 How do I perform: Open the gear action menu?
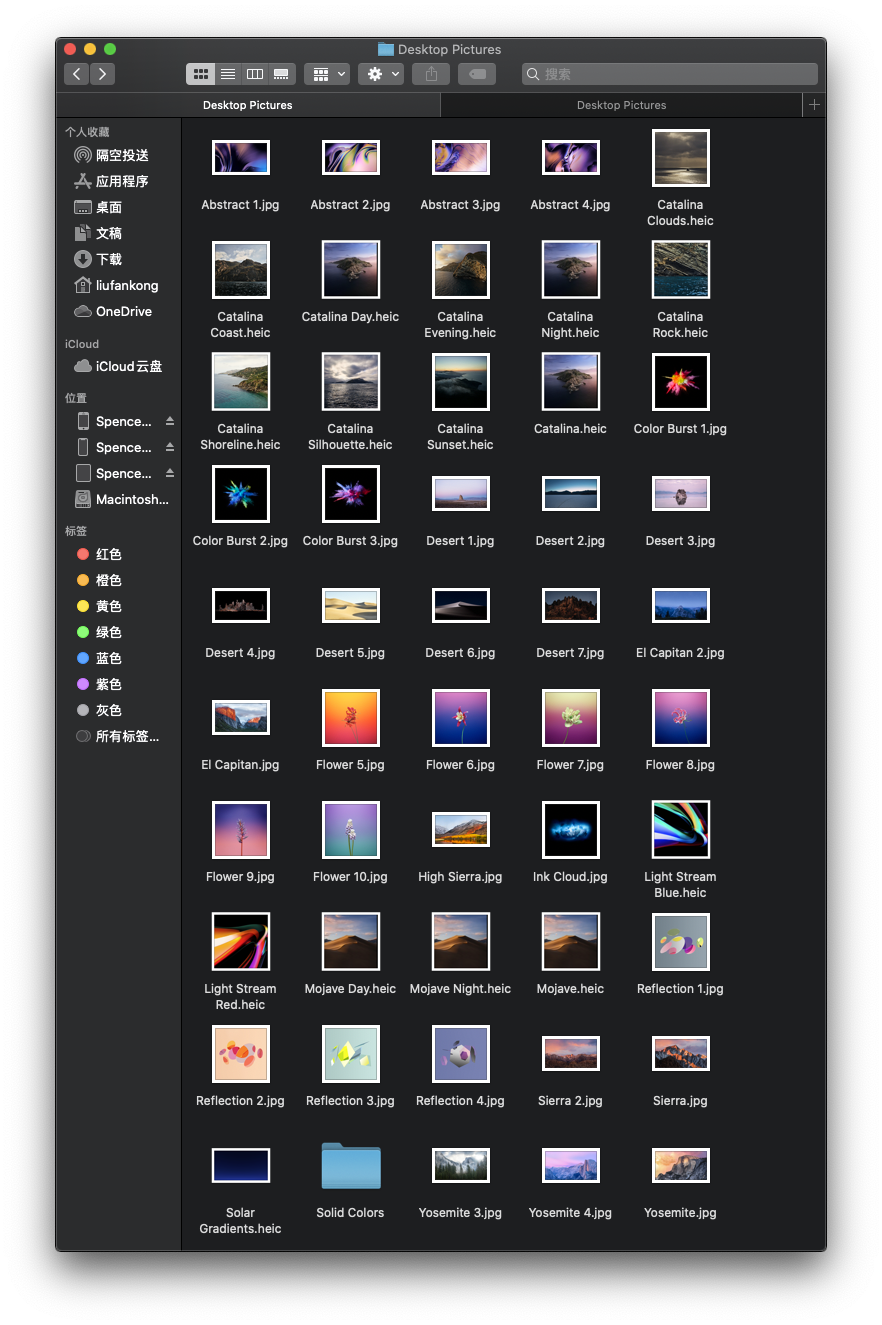tap(380, 74)
